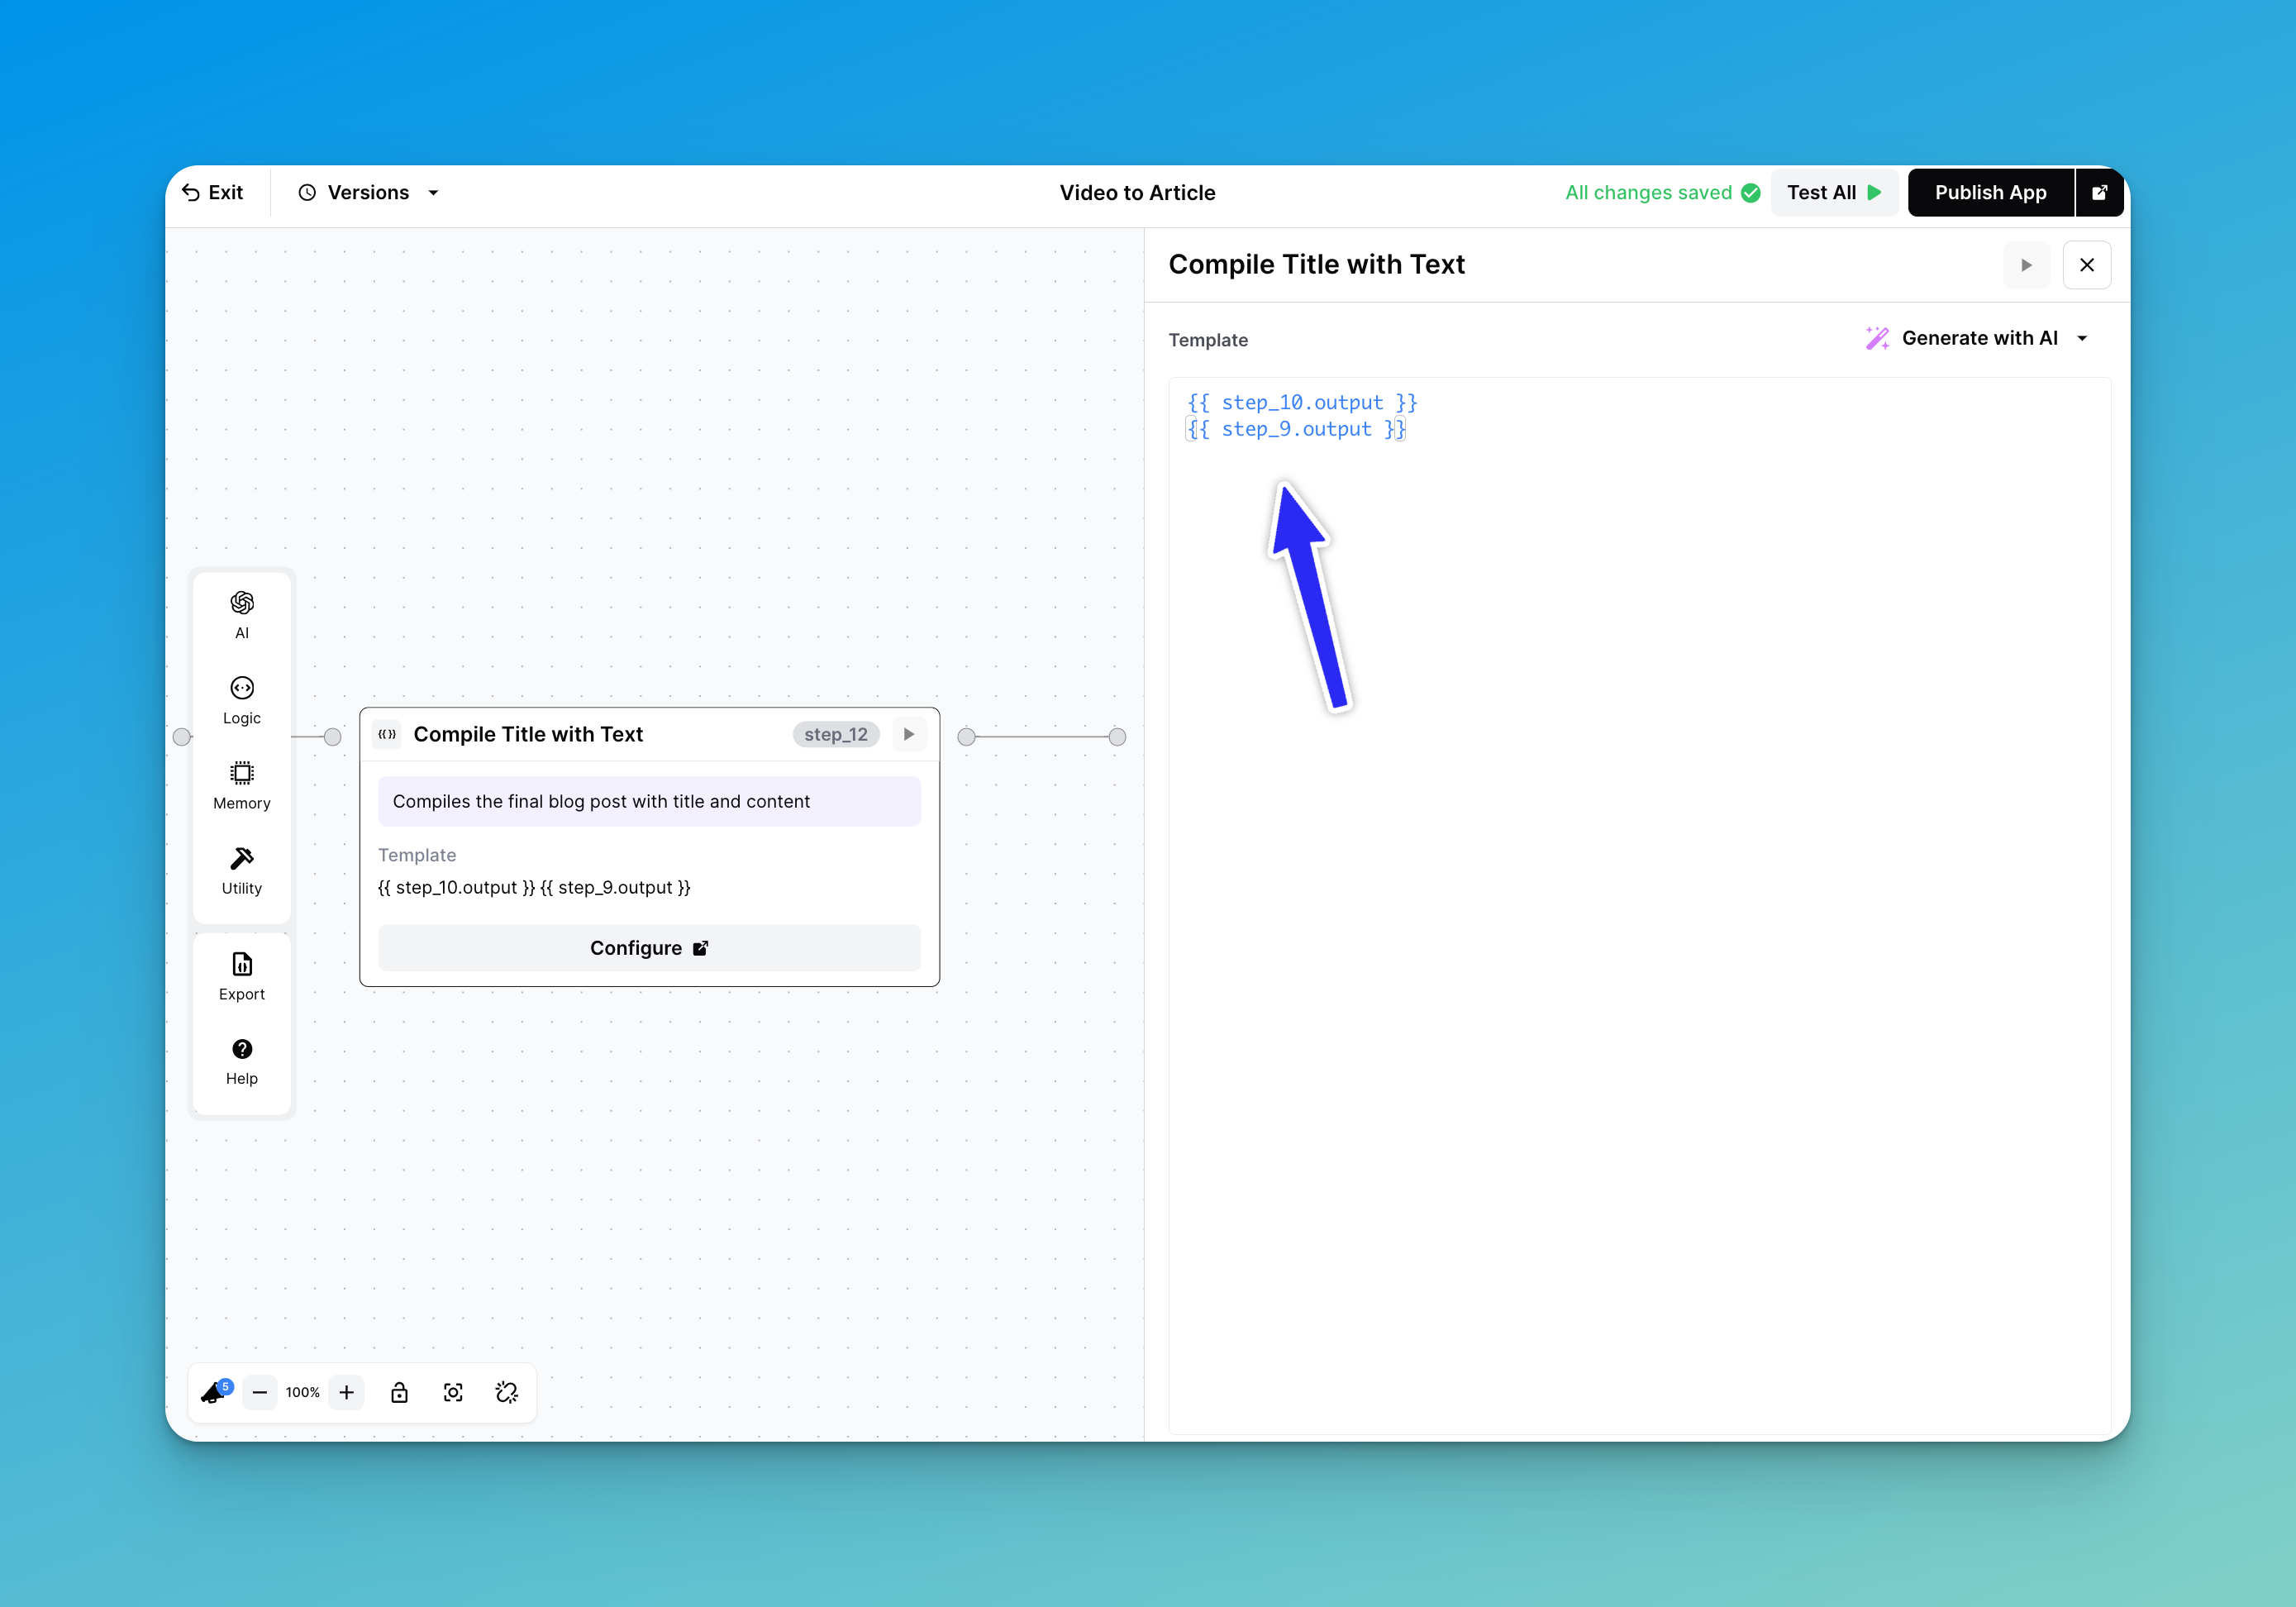Click the Configure button on node
This screenshot has height=1607, width=2296.
[648, 948]
